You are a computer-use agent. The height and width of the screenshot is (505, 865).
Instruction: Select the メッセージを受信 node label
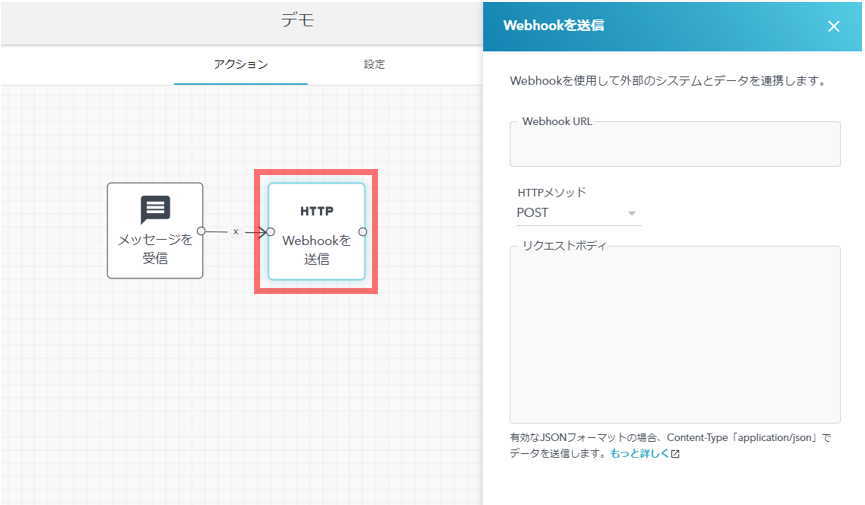coord(155,249)
